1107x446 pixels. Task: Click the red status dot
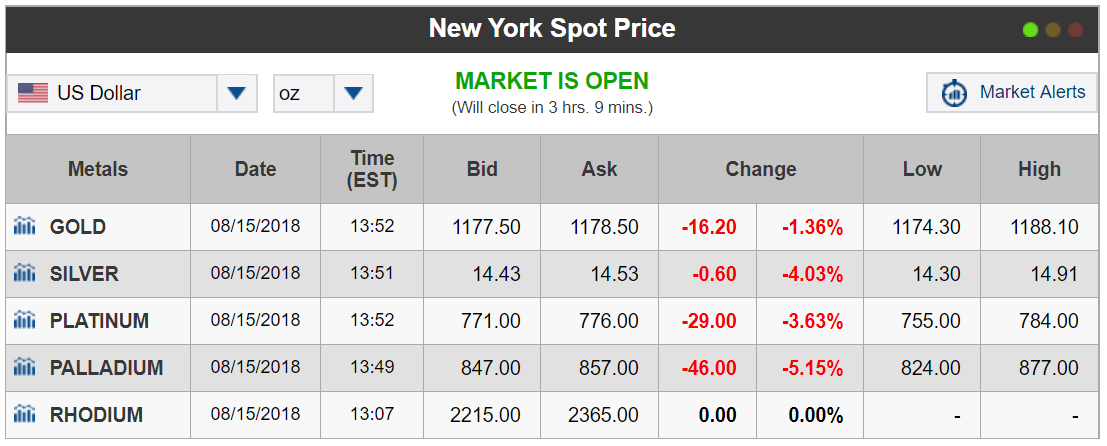(1075, 30)
